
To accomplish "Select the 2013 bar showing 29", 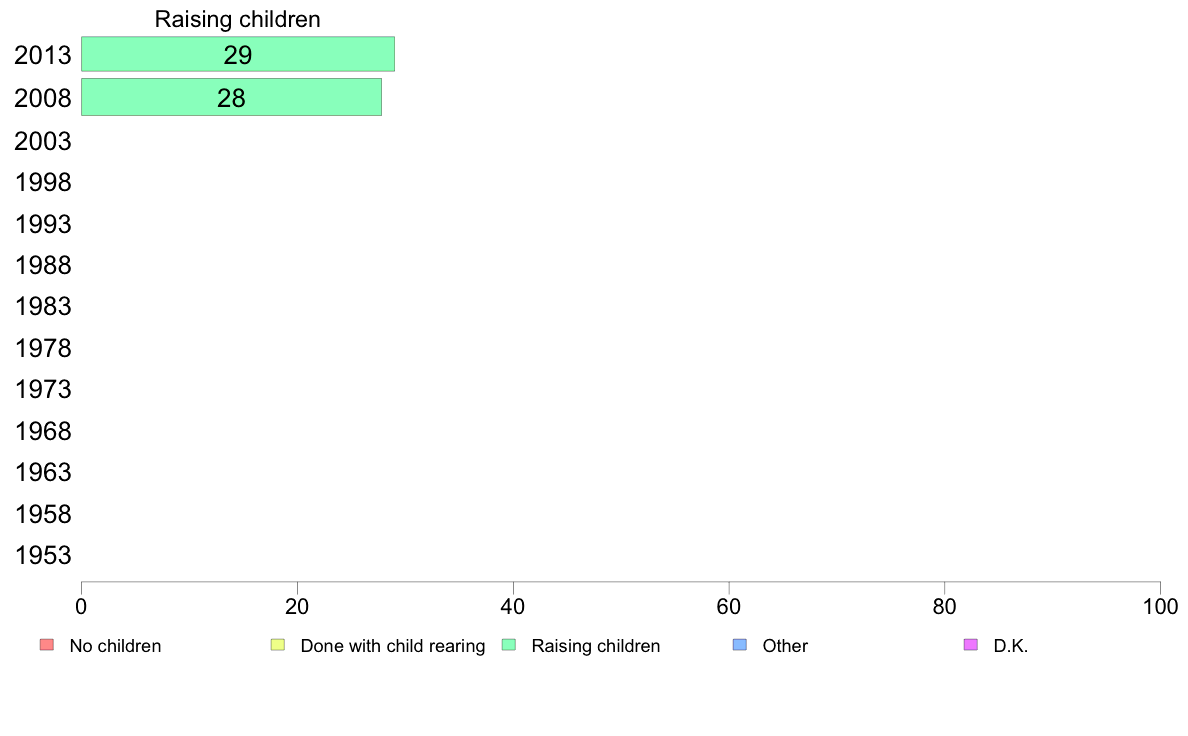I will click(x=238, y=54).
